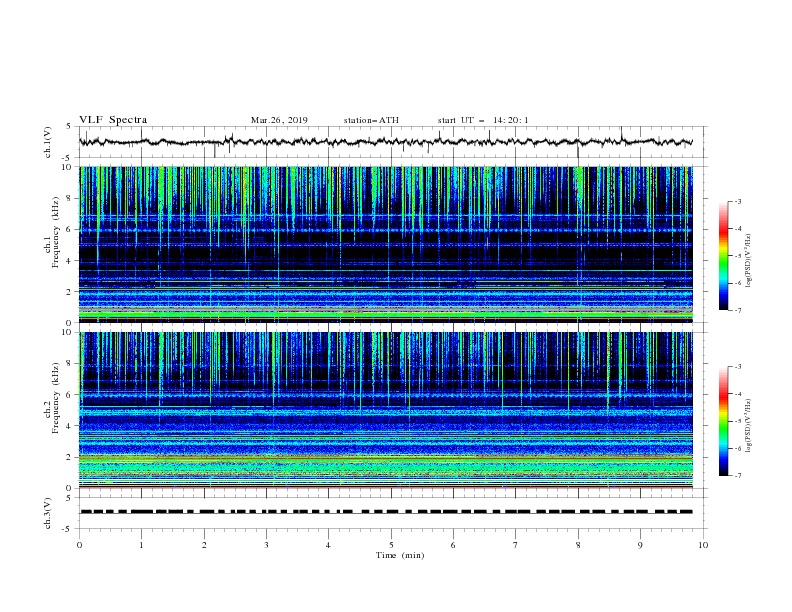Click the "-7" tick of ch.2 color bar

737,475
